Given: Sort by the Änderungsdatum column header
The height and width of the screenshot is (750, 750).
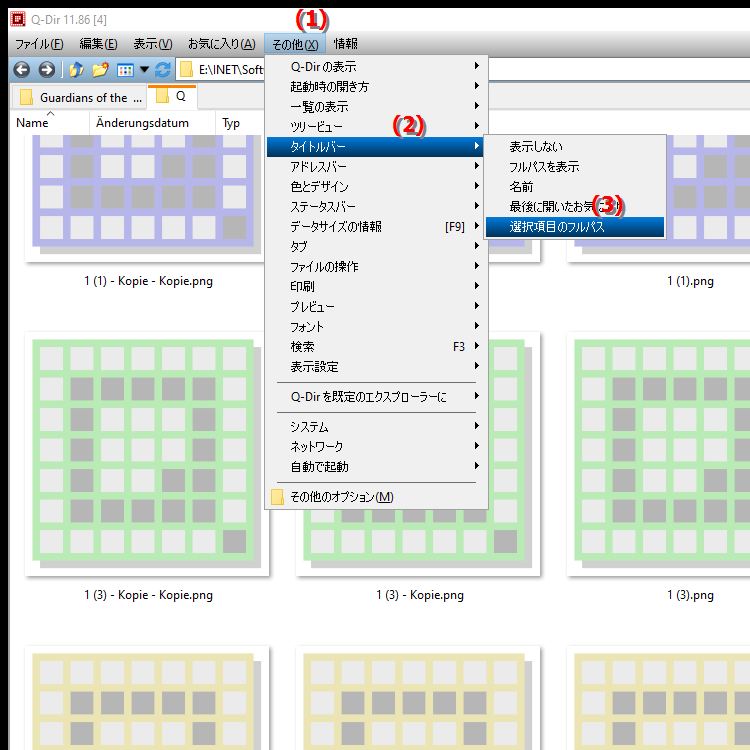Looking at the screenshot, I should point(152,123).
